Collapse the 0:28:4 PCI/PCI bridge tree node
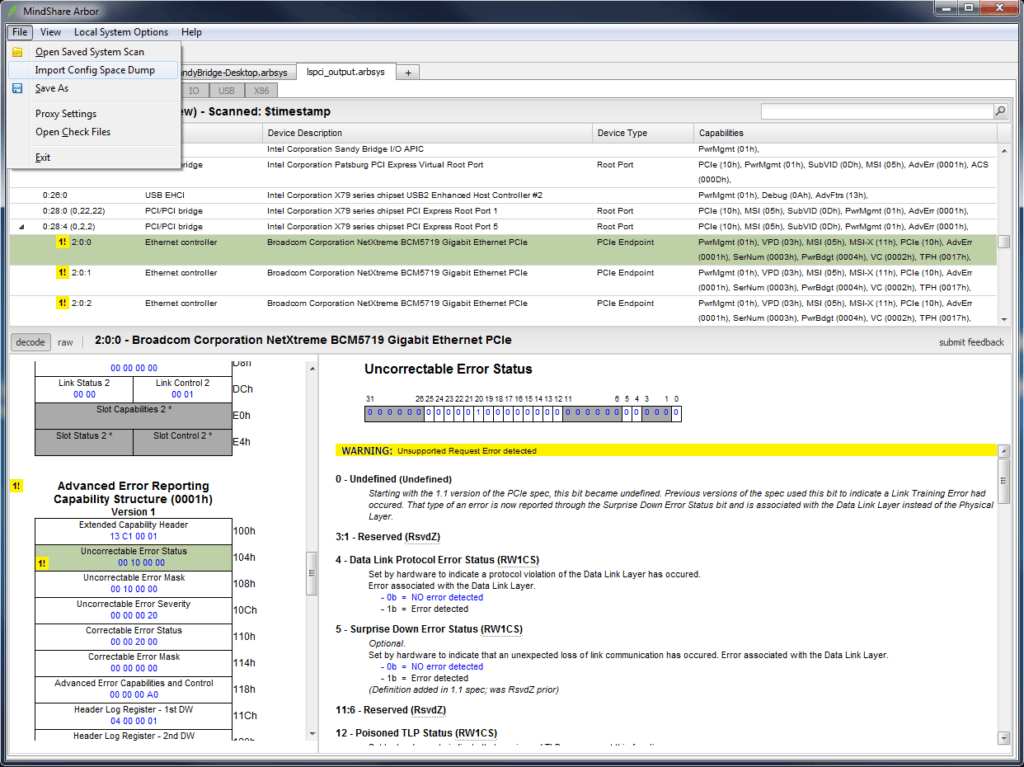Screen dimensions: 1024x767 [x=22, y=227]
